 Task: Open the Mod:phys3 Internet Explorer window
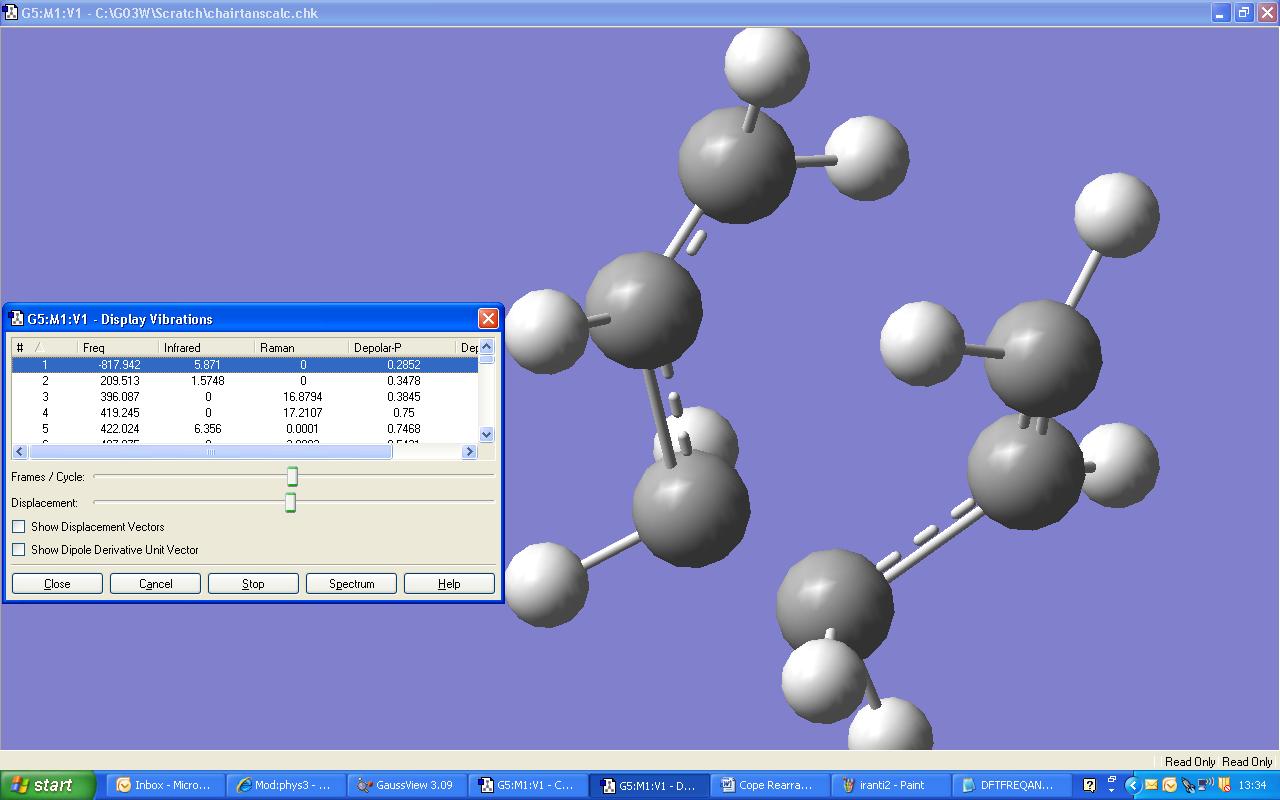[284, 785]
